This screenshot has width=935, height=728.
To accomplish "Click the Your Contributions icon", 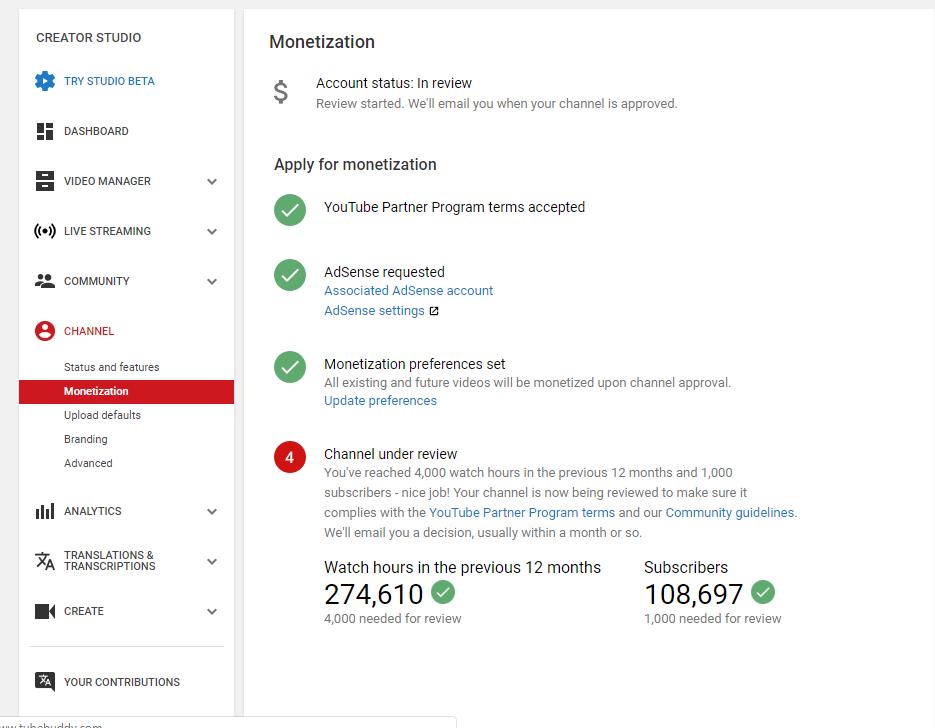I will coord(45,681).
